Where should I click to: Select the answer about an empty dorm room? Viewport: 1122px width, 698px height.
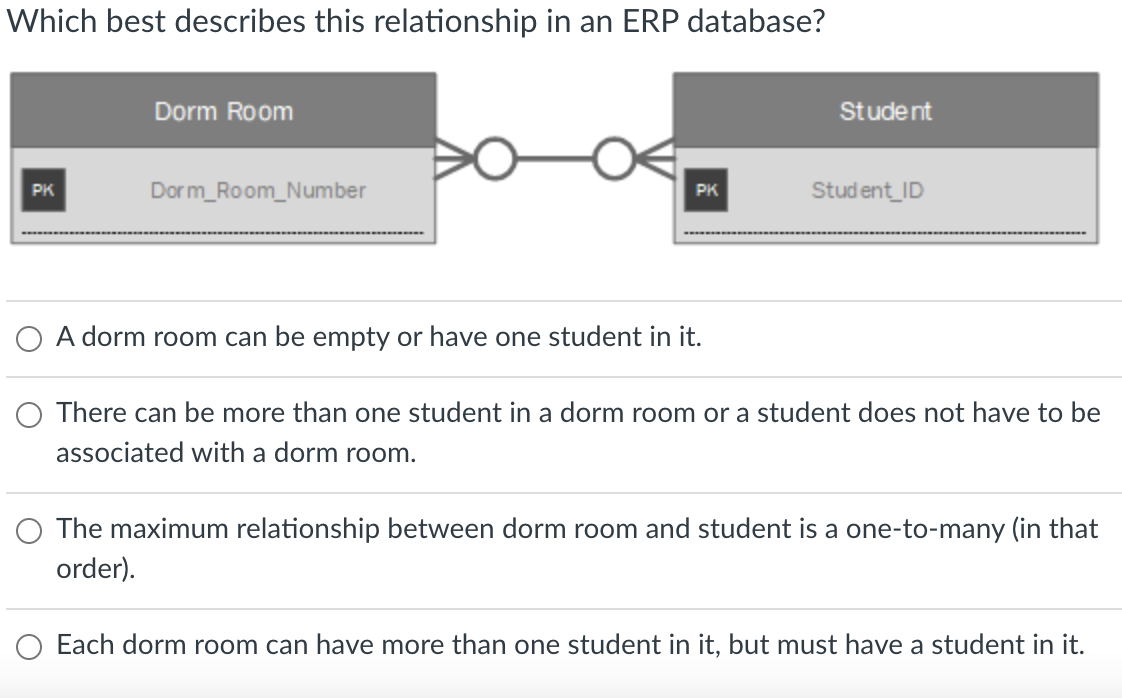click(x=28, y=340)
